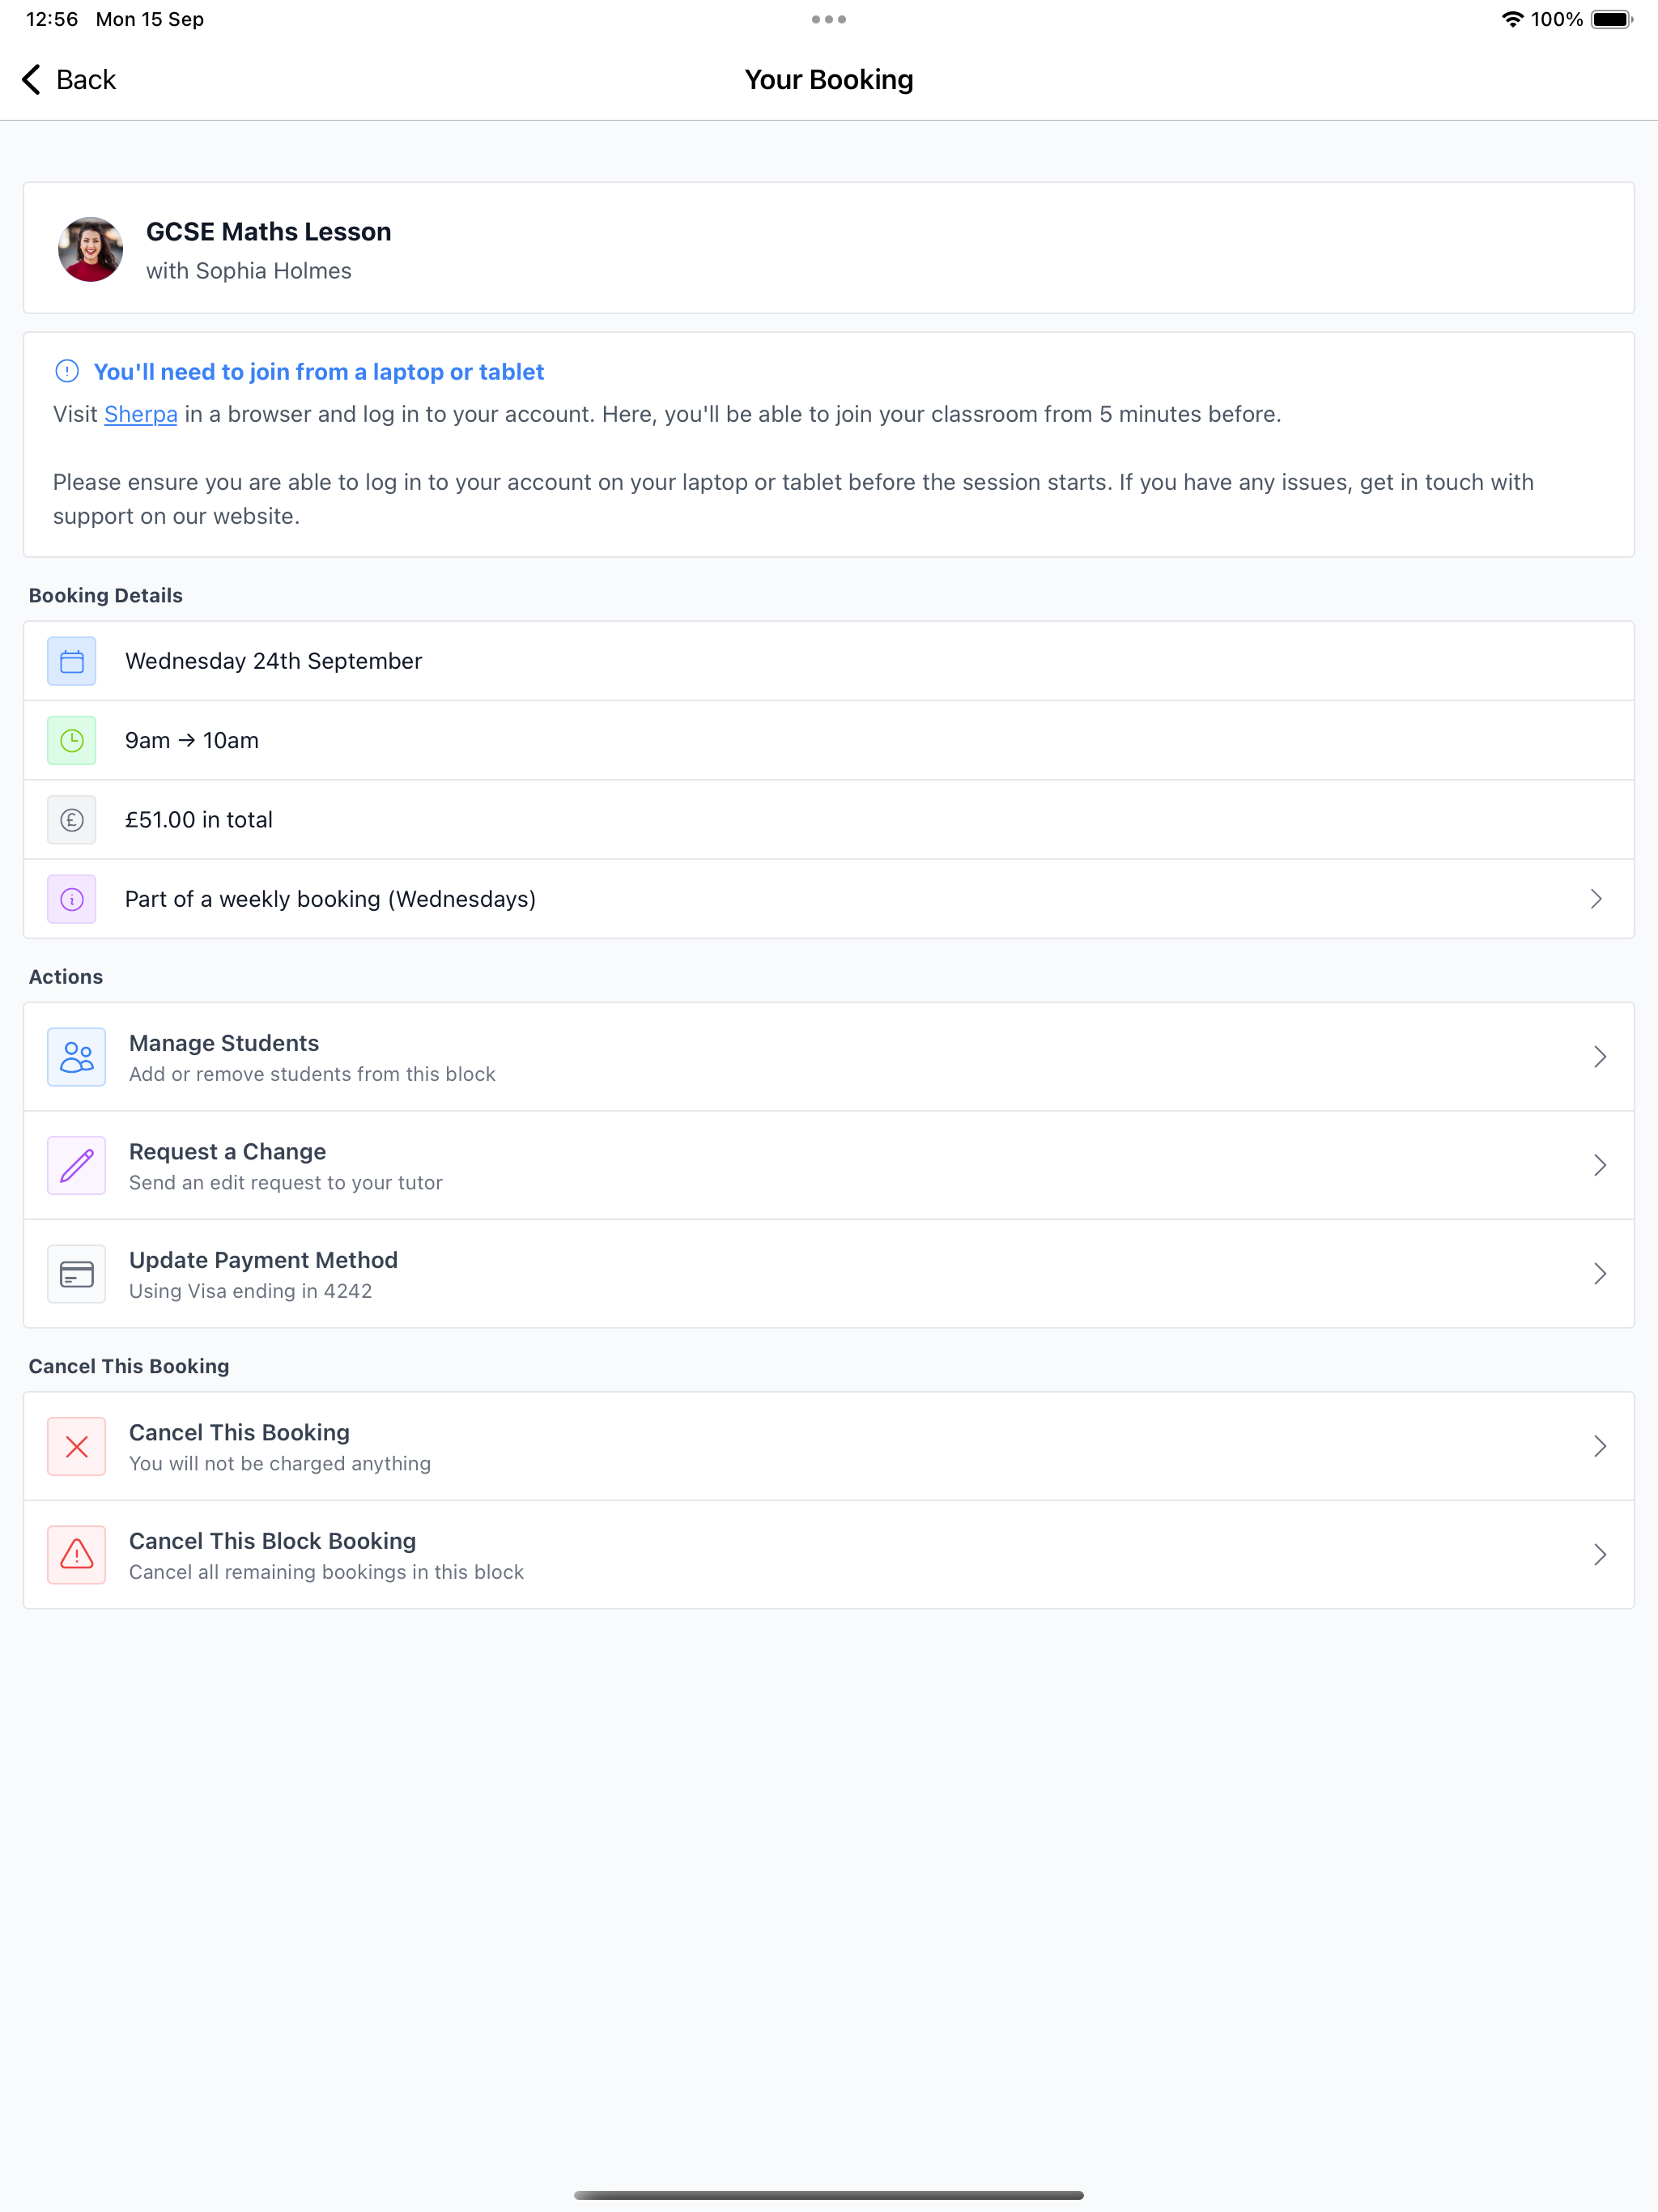The image size is (1658, 2212).
Task: Tap the 'GCSE Maths Lesson' heading
Action: coord(268,231)
